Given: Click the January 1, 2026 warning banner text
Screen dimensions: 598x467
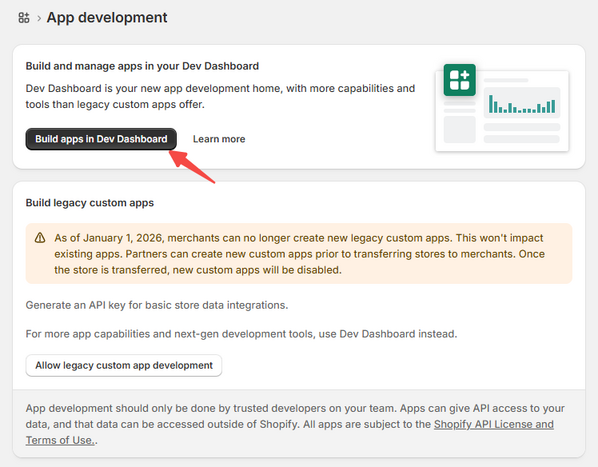Looking at the screenshot, I should pos(299,254).
